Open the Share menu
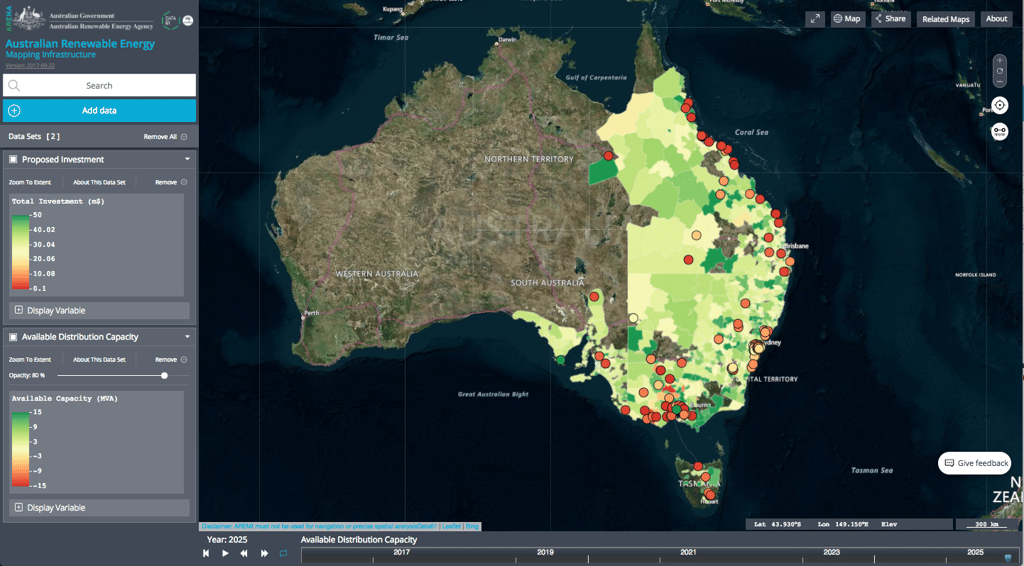This screenshot has width=1024, height=566. pyautogui.click(x=890, y=19)
